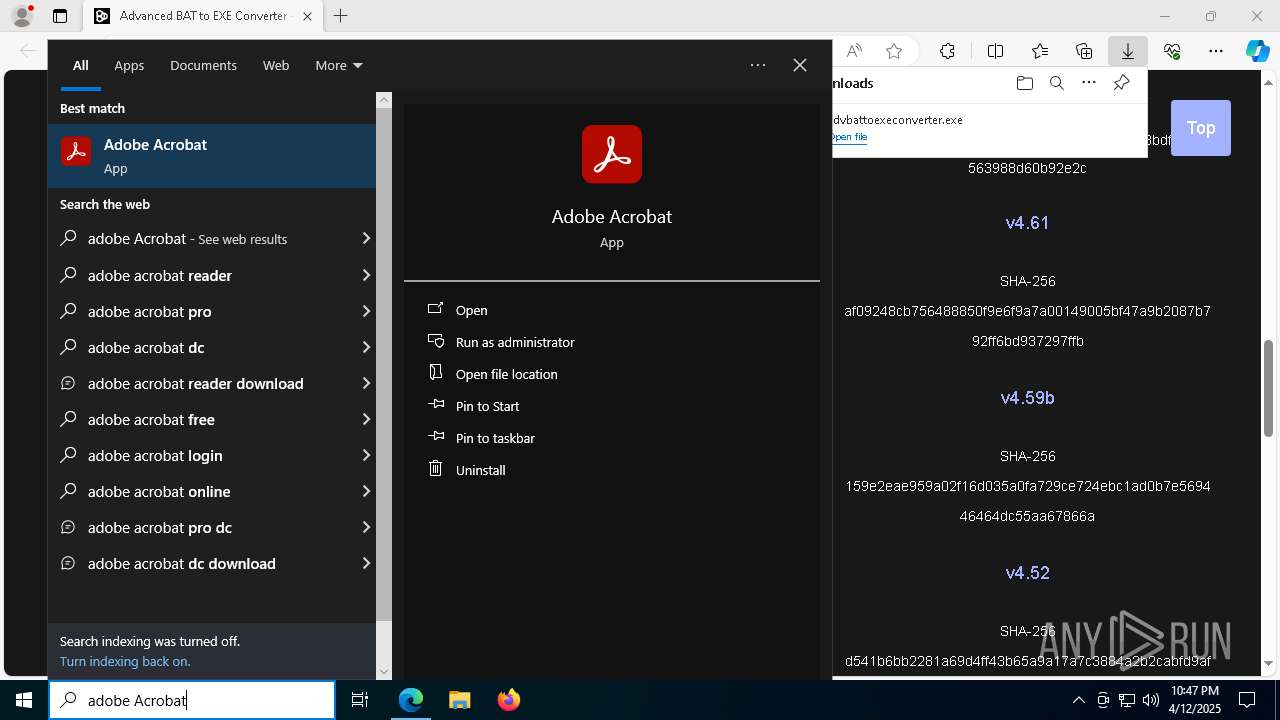Open Browser essentials heart icon
The height and width of the screenshot is (720, 1280).
(1172, 51)
